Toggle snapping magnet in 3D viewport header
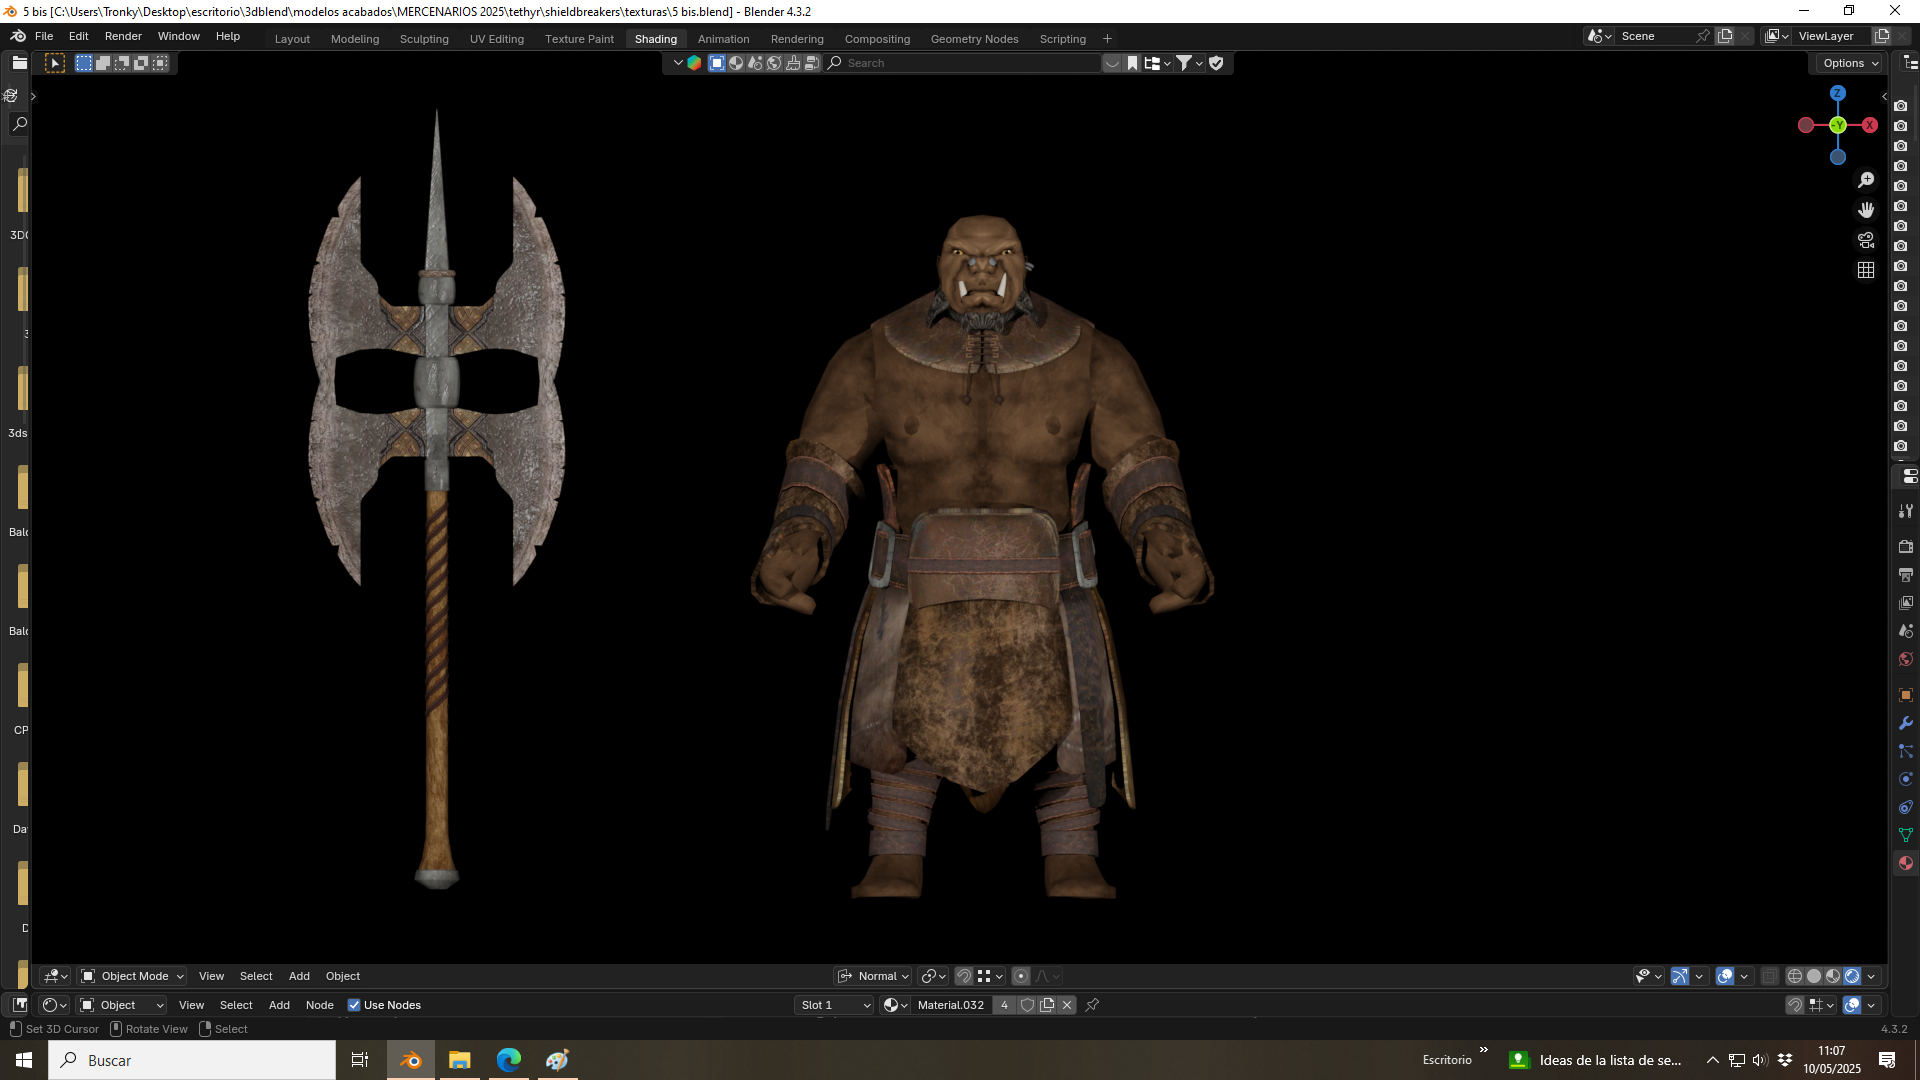 [x=963, y=976]
